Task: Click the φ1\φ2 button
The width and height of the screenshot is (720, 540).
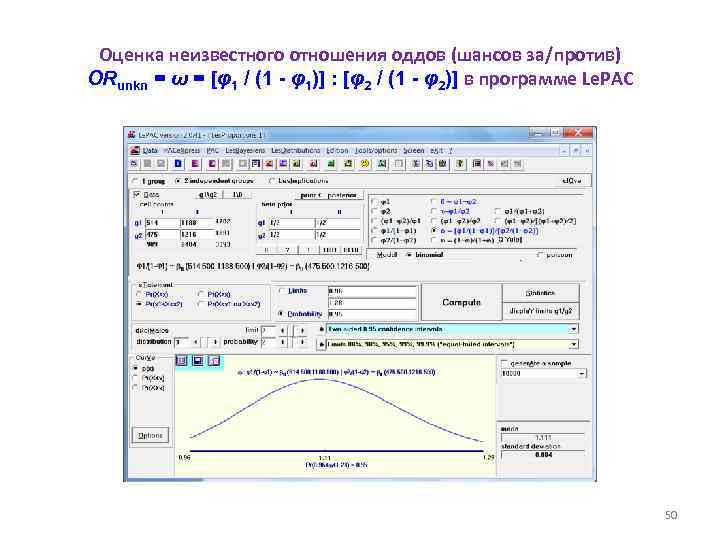Action: point(207,195)
